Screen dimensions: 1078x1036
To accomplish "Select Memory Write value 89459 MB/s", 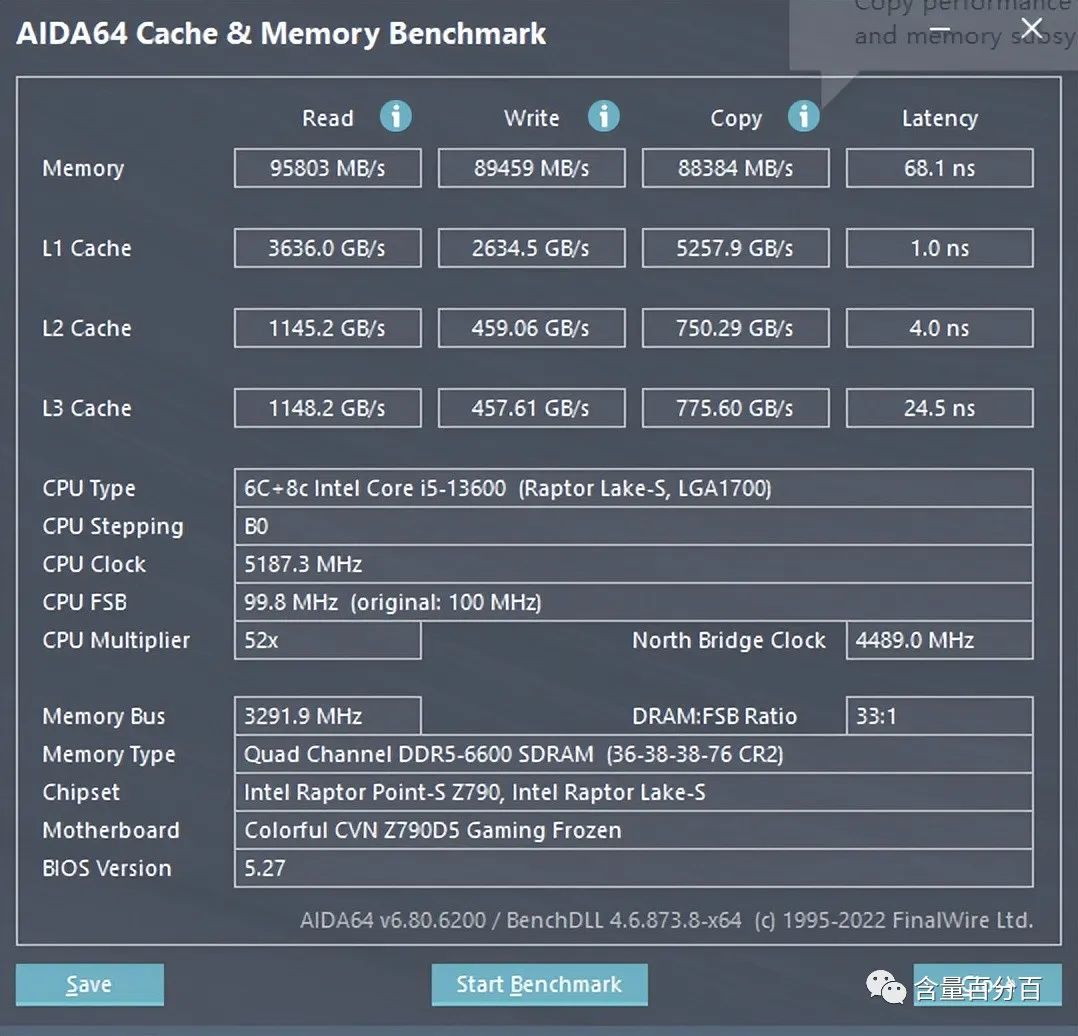I will tap(531, 168).
